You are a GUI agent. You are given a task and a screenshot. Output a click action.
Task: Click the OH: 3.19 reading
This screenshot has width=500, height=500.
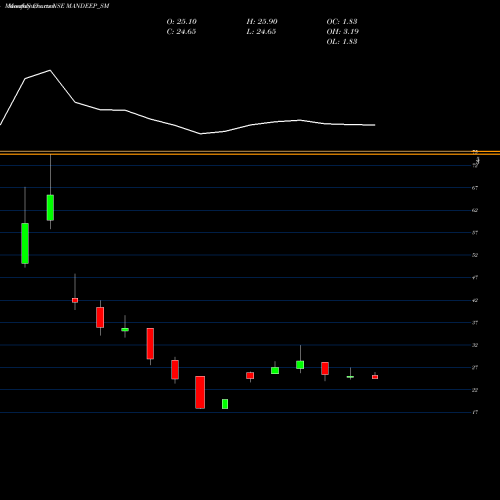coord(343,32)
